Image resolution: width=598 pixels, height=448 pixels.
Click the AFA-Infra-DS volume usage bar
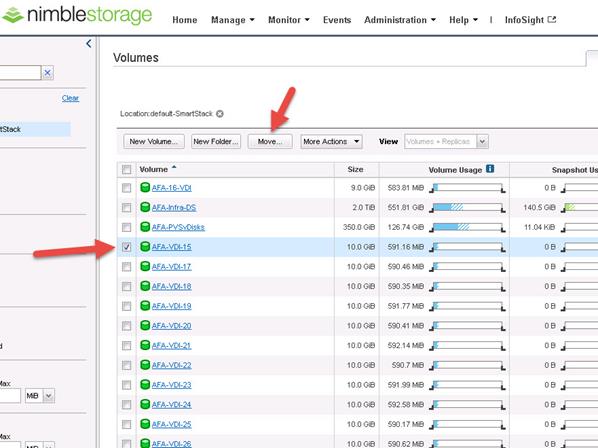pyautogui.click(x=468, y=207)
